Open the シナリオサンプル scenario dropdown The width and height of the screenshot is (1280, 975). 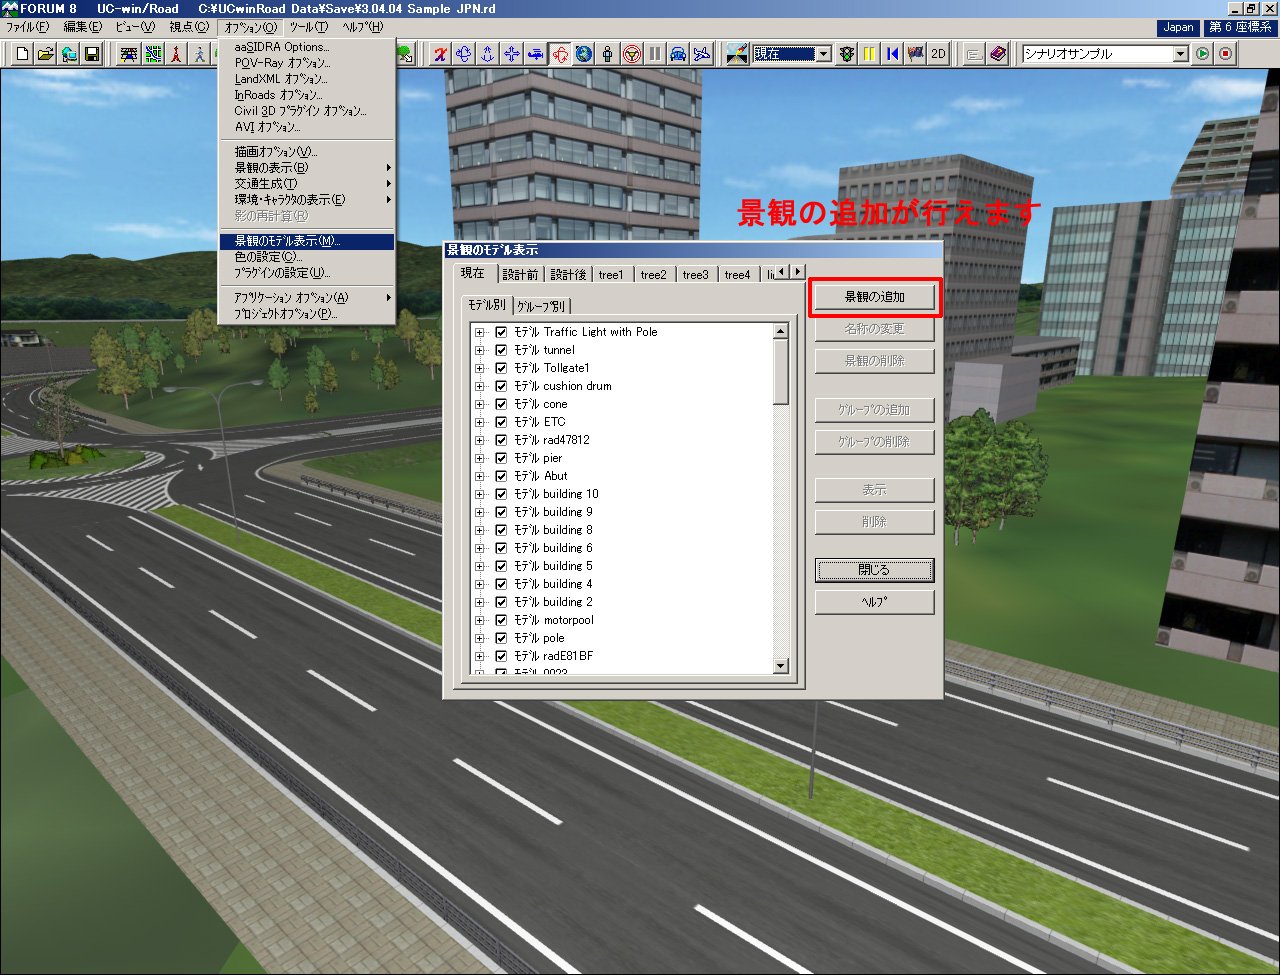pos(1180,54)
